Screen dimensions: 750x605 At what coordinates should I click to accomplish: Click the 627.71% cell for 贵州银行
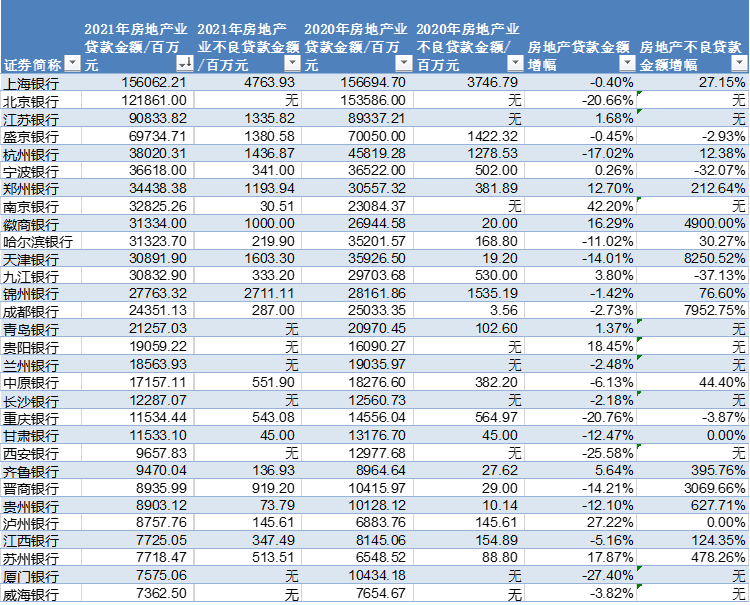click(x=692, y=506)
